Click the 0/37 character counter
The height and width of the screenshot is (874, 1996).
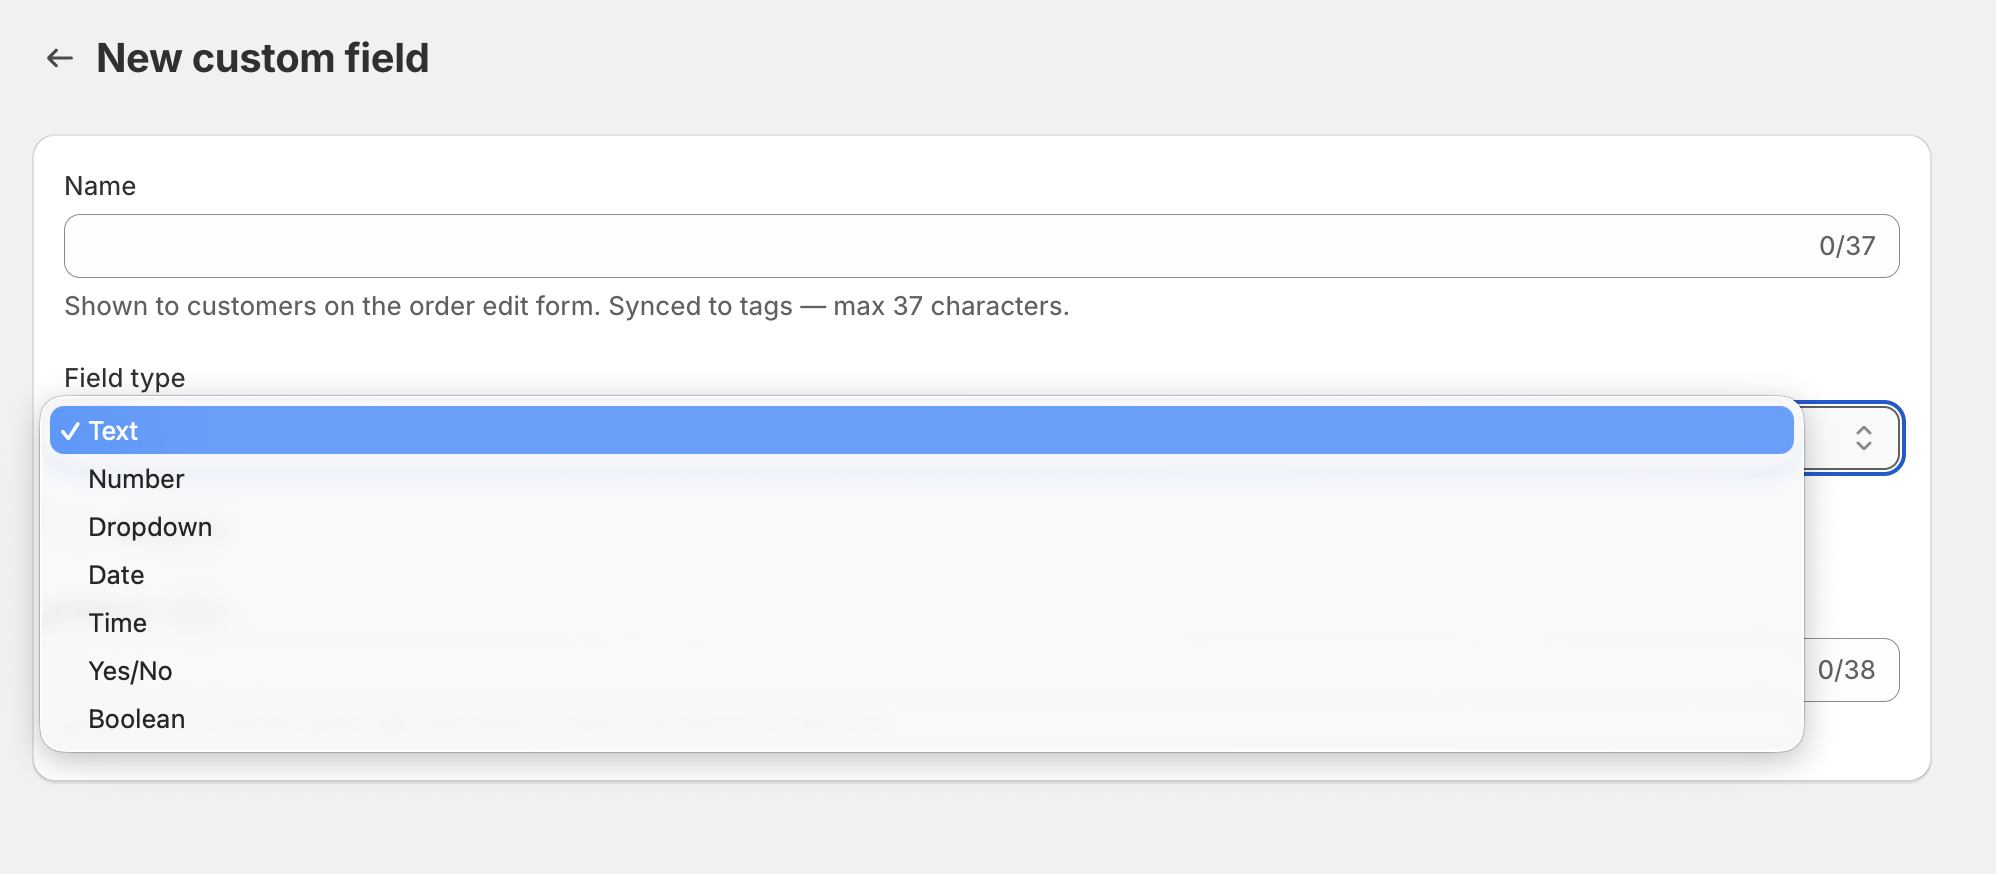click(1846, 246)
